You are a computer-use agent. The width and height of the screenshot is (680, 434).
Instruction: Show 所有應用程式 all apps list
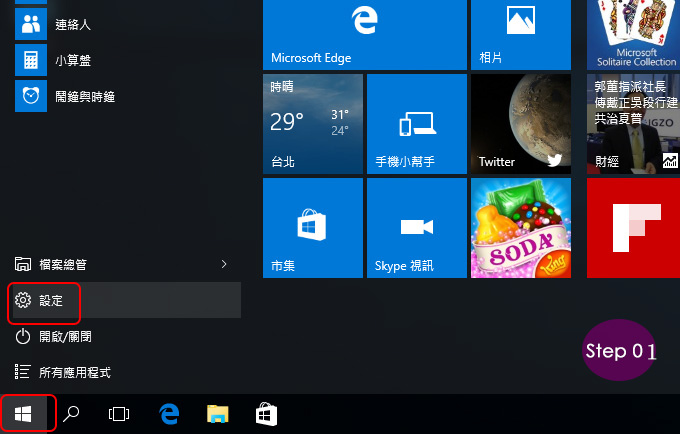(126, 372)
